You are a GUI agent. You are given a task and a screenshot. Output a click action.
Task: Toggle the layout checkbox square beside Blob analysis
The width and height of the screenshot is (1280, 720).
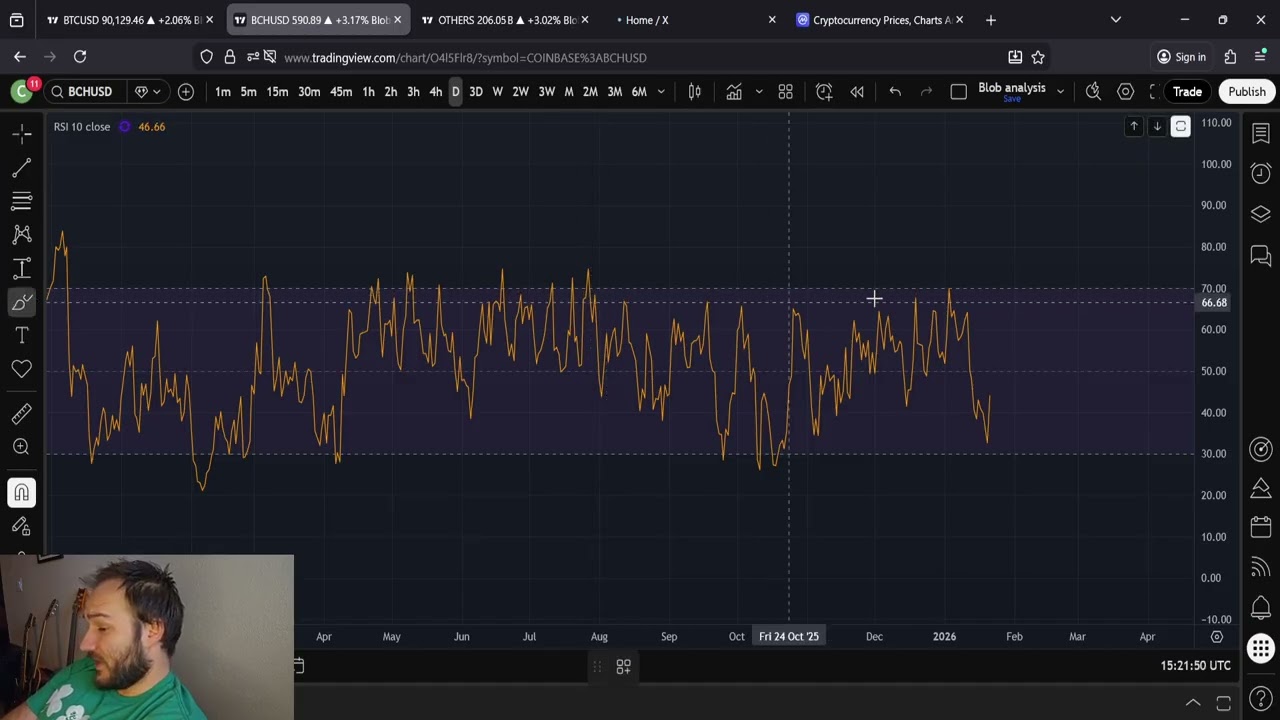958,92
